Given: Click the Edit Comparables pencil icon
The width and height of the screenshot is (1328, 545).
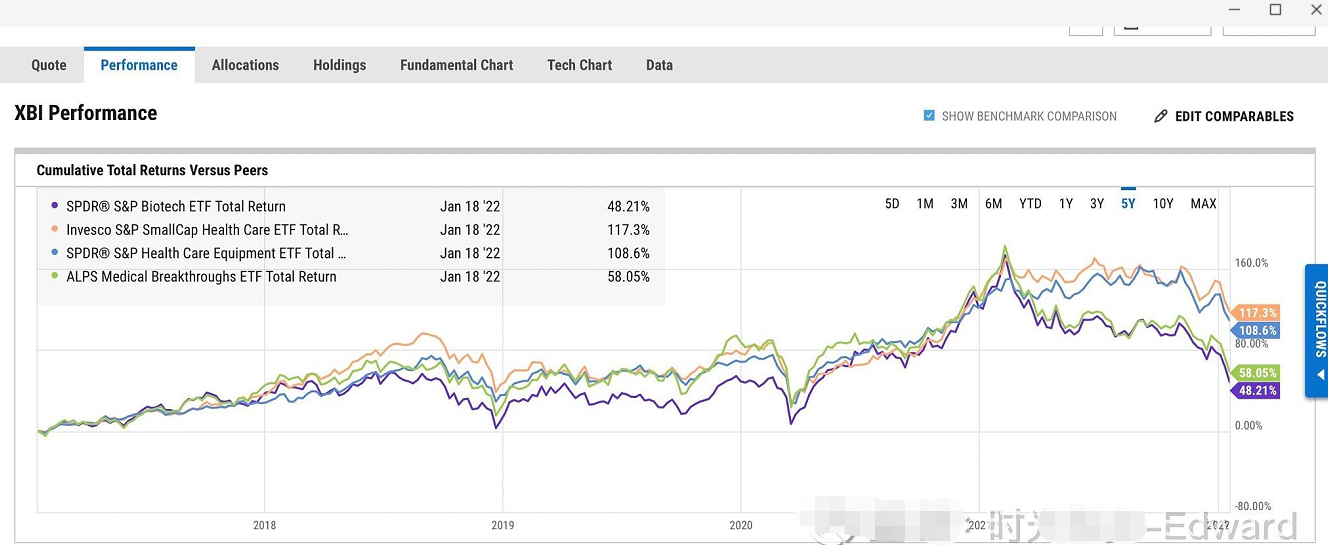Looking at the screenshot, I should pos(1161,117).
